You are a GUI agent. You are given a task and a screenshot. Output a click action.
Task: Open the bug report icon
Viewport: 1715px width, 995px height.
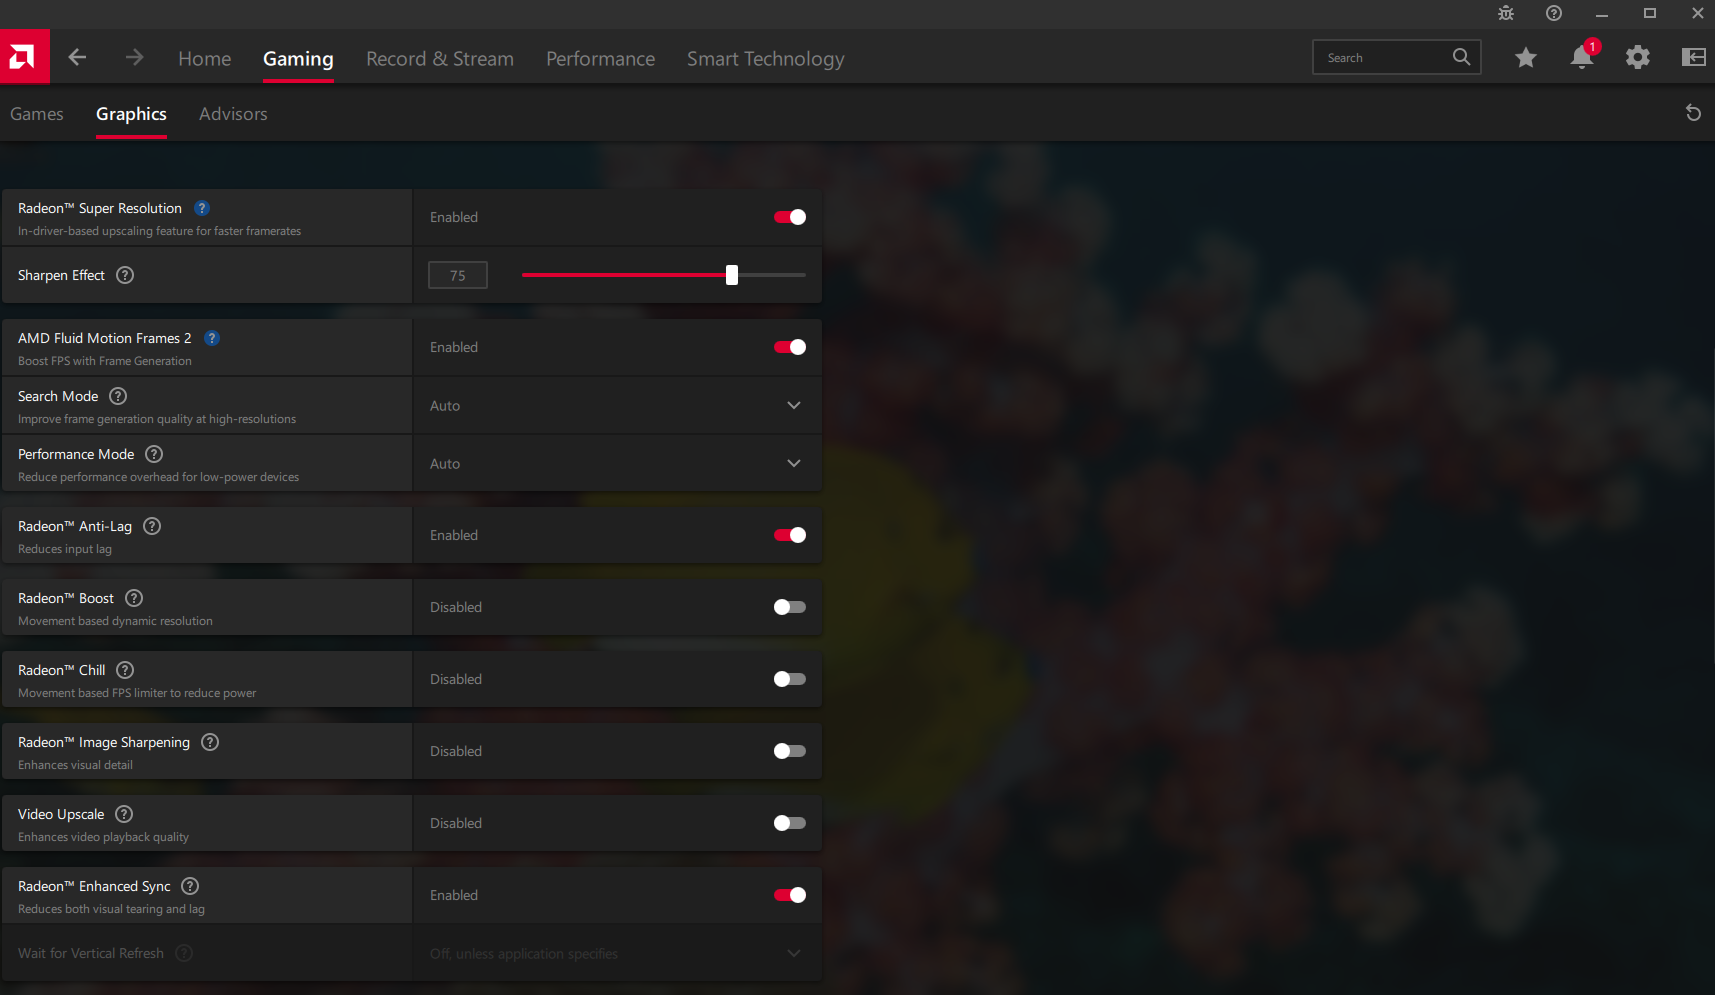1506,13
